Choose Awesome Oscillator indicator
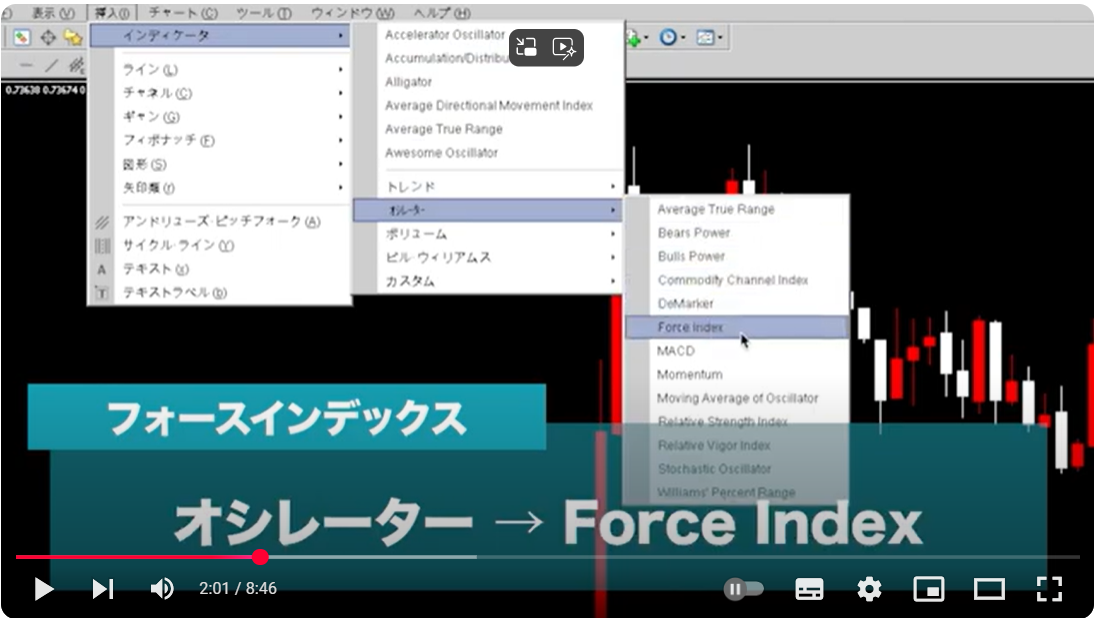 pos(442,153)
